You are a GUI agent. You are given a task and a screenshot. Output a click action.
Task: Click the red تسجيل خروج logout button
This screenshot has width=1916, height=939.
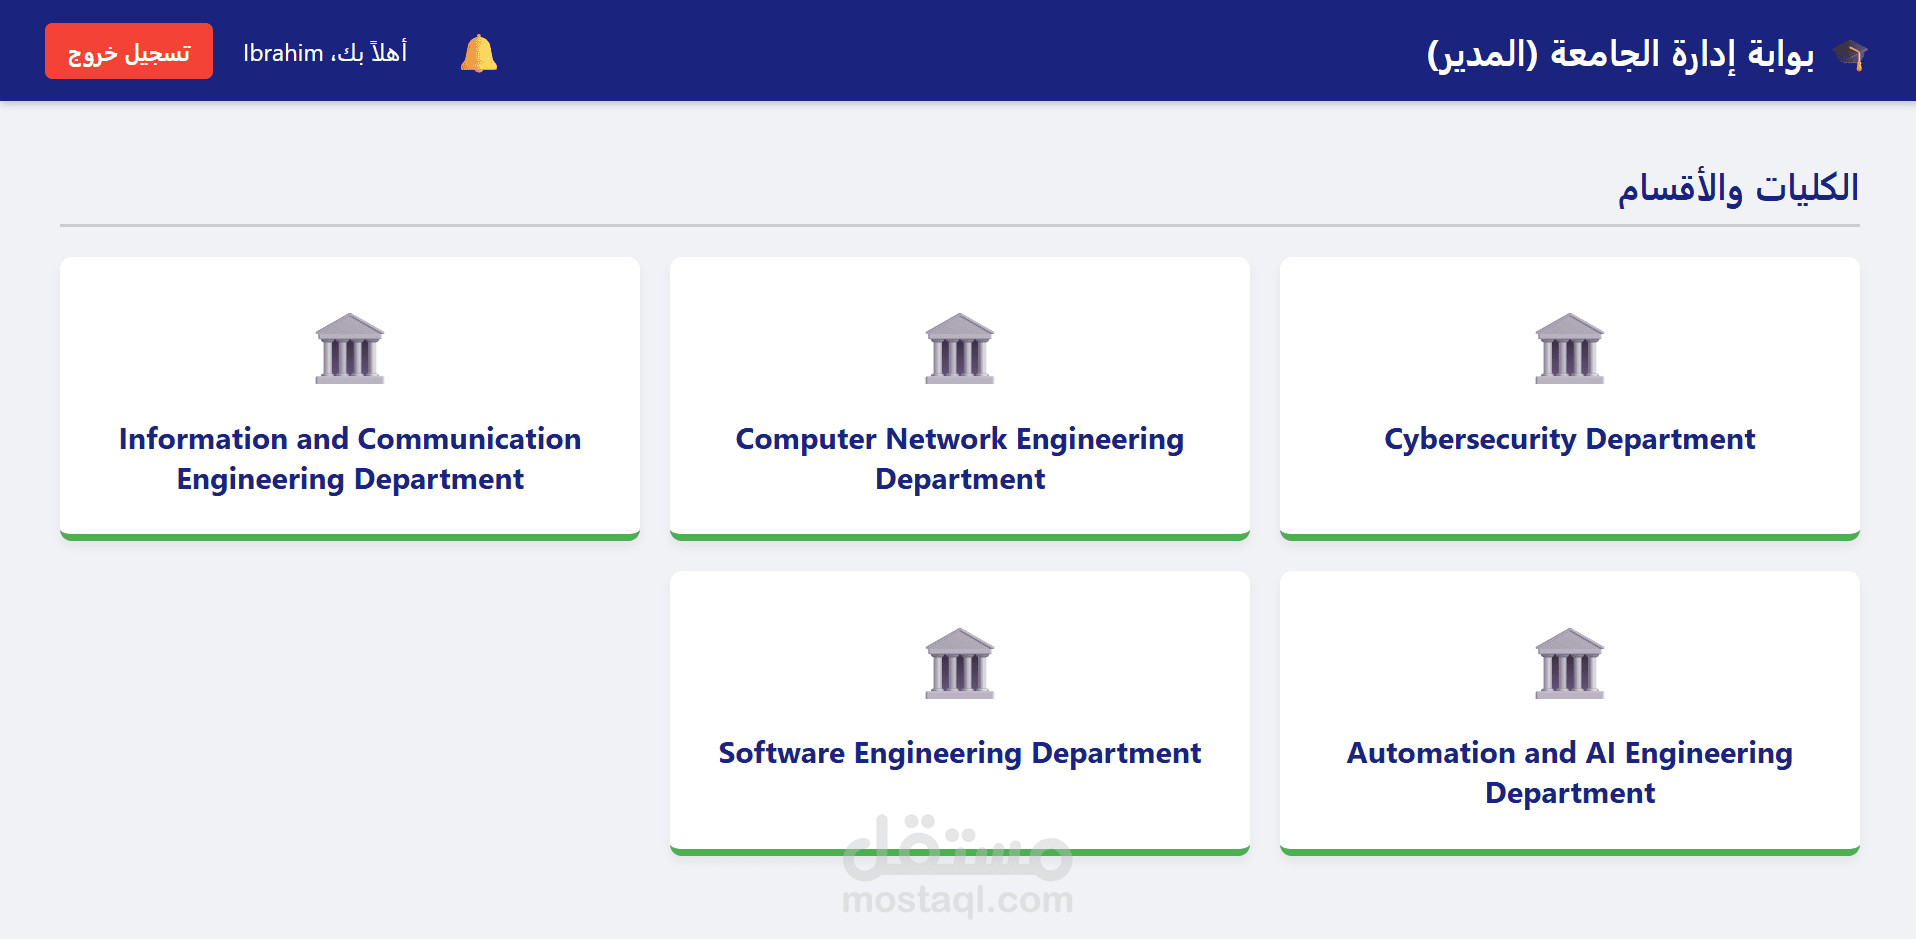tap(129, 51)
